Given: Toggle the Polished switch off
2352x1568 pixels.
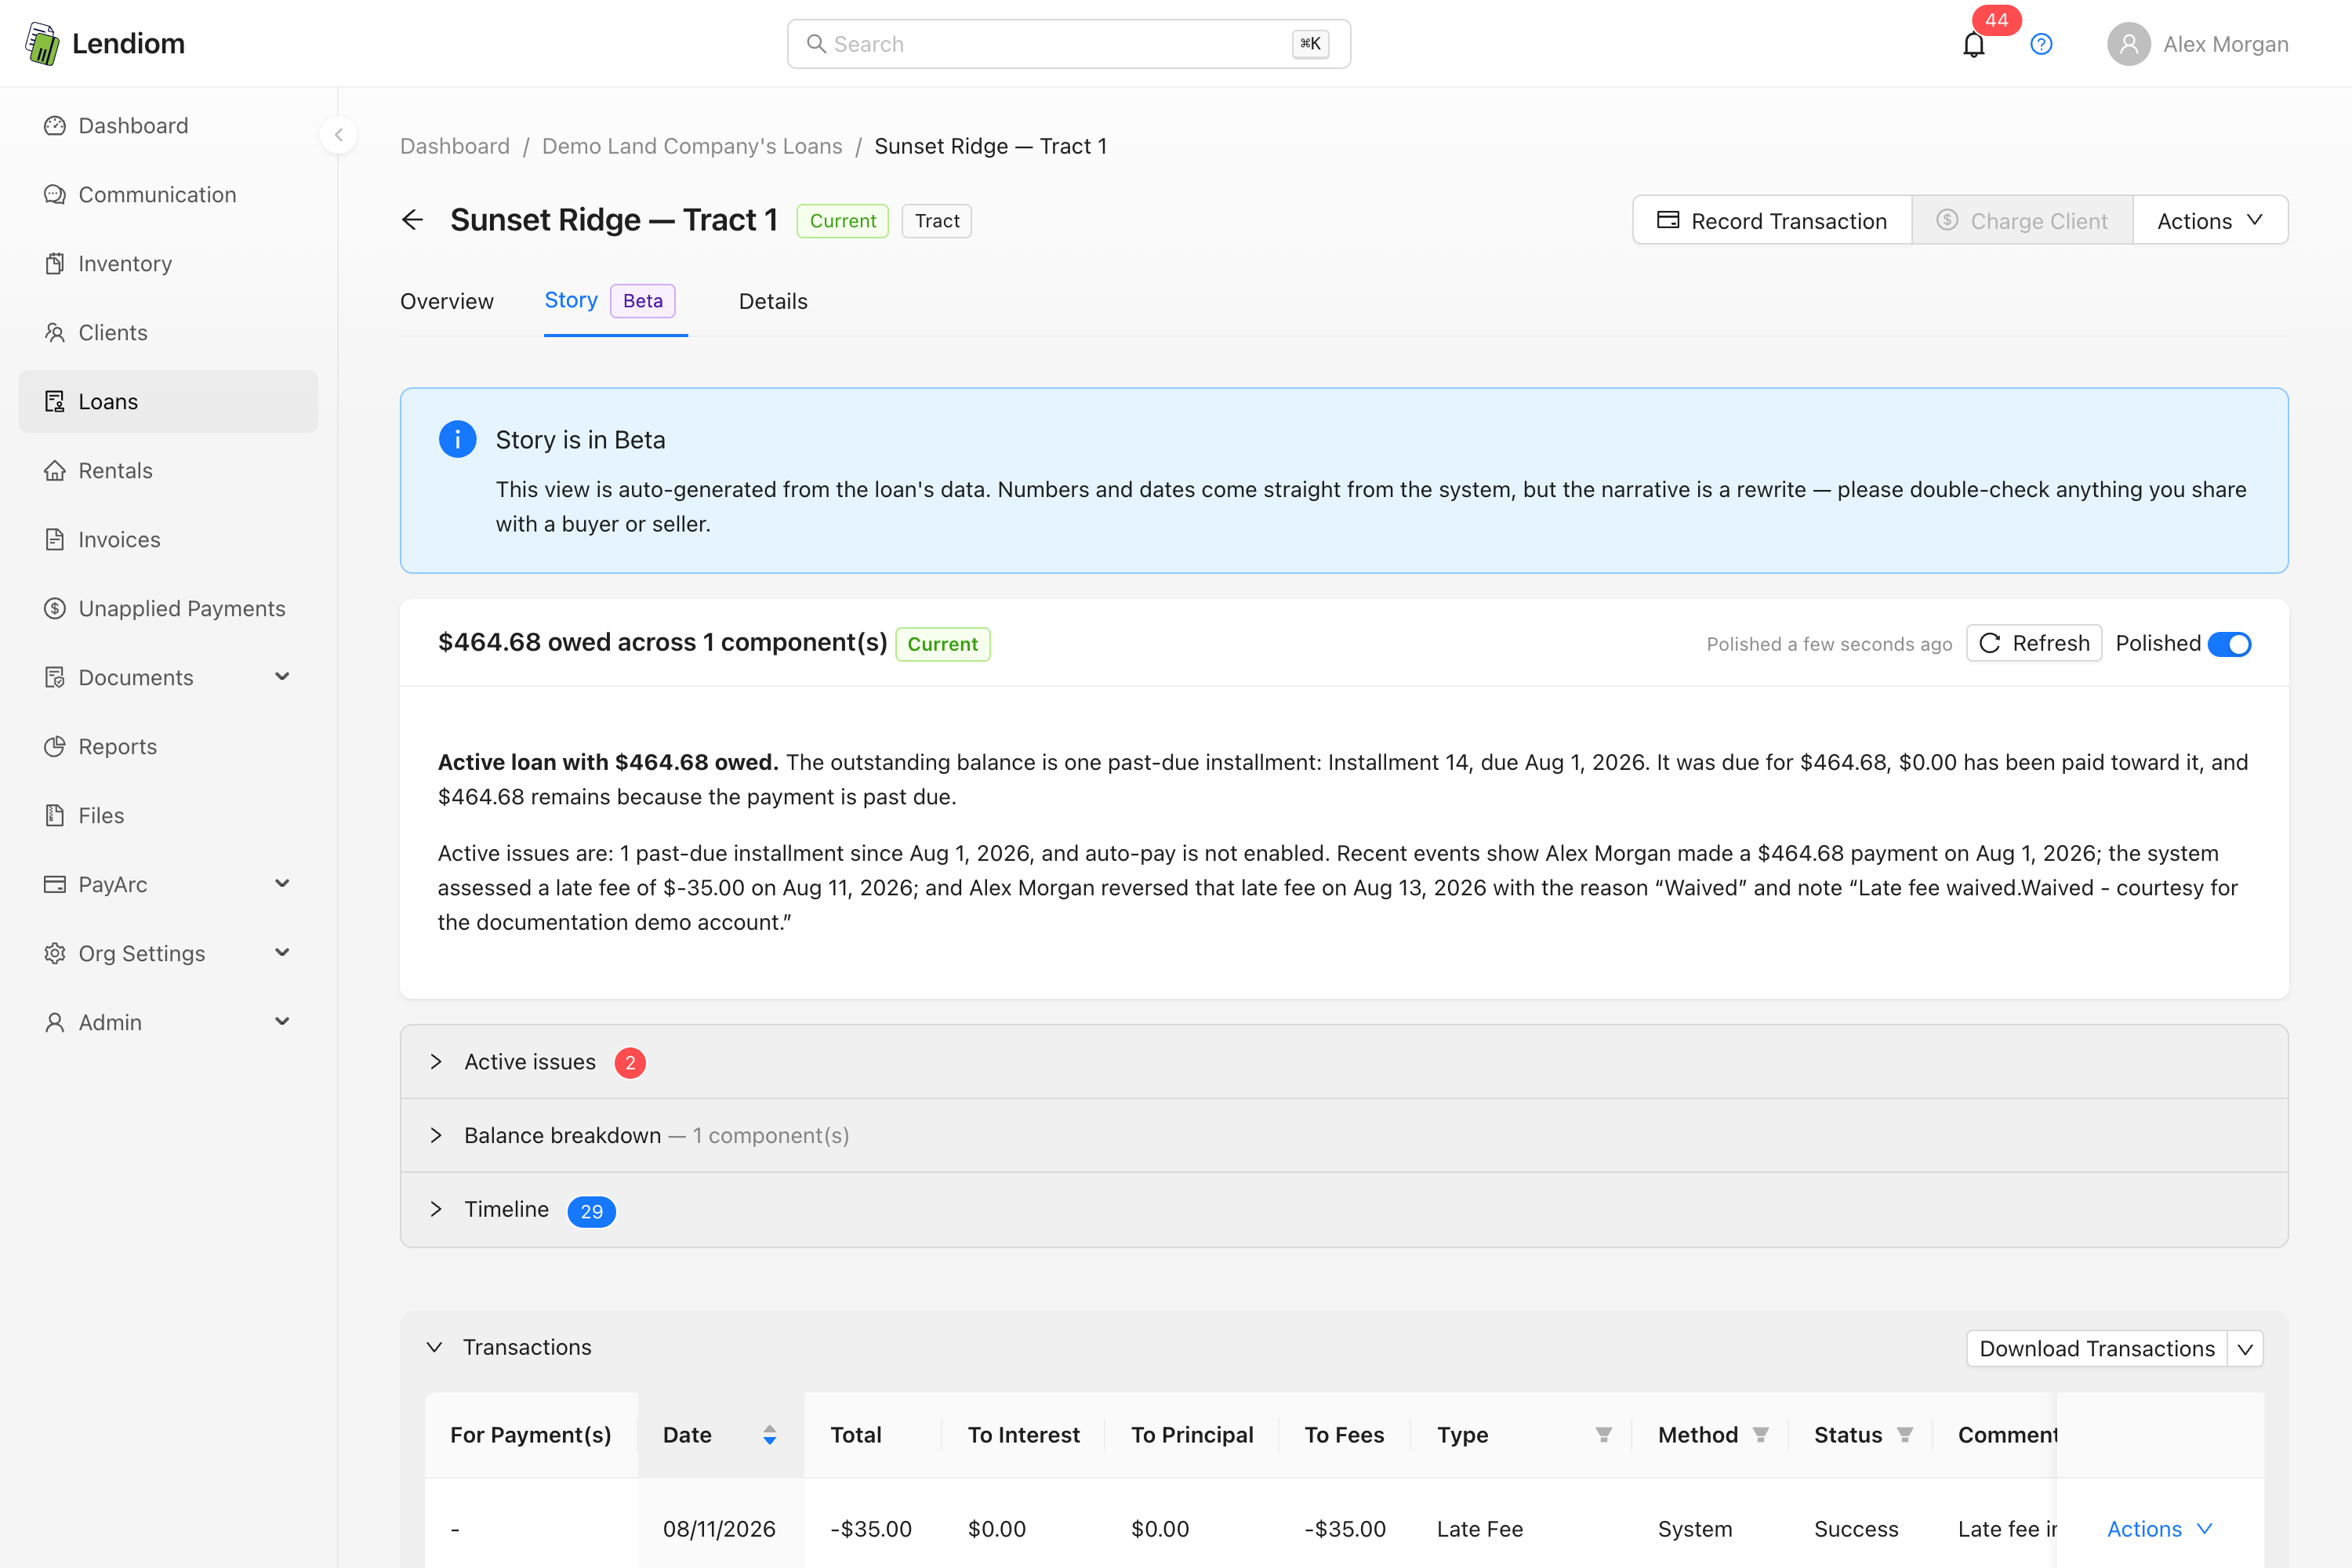Looking at the screenshot, I should click(2229, 644).
